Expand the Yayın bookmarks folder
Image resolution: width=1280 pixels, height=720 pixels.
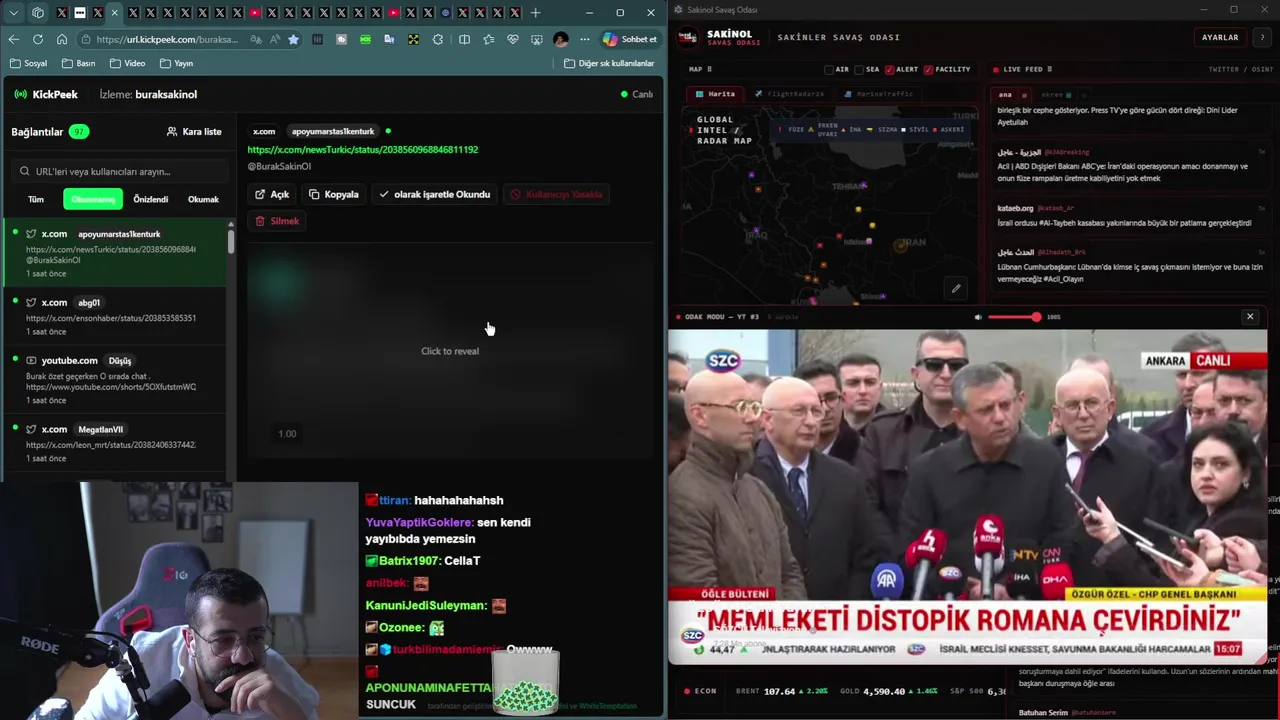(177, 63)
